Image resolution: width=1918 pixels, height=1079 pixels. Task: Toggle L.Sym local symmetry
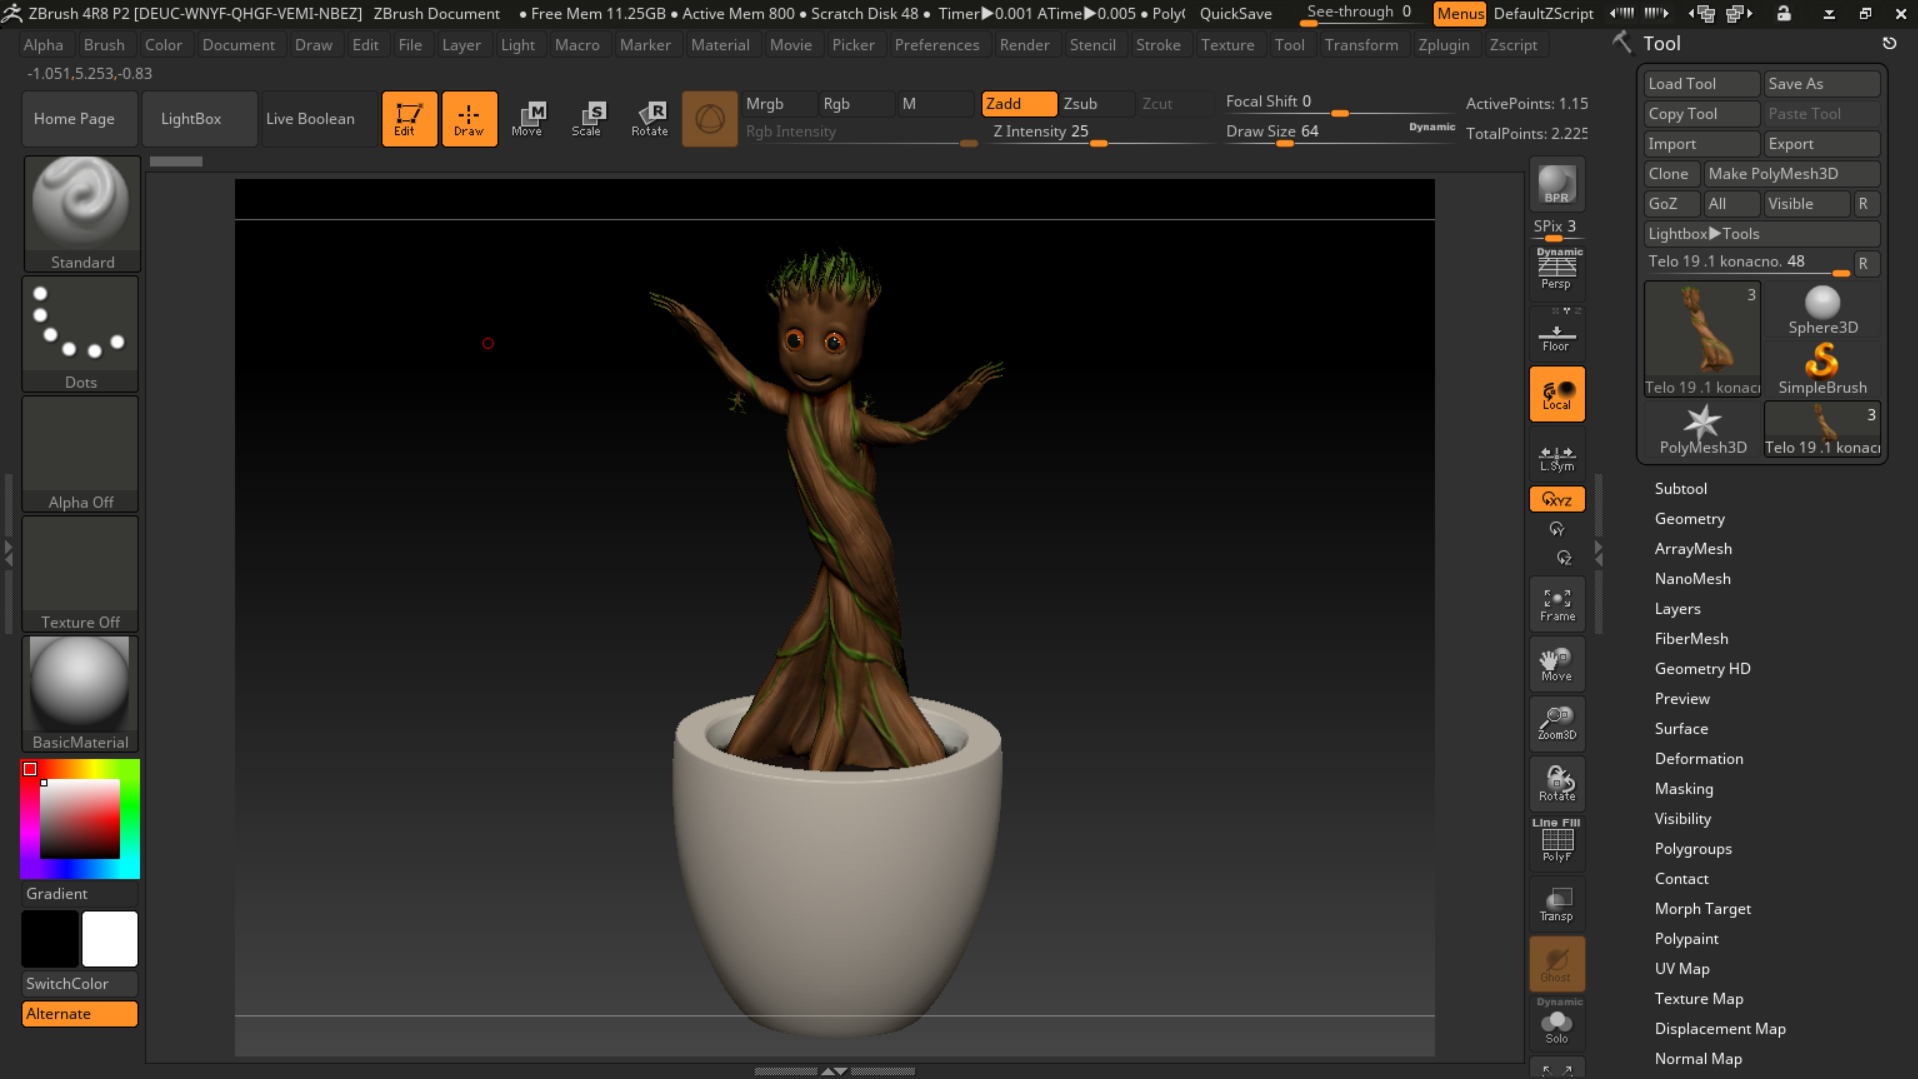(1556, 455)
